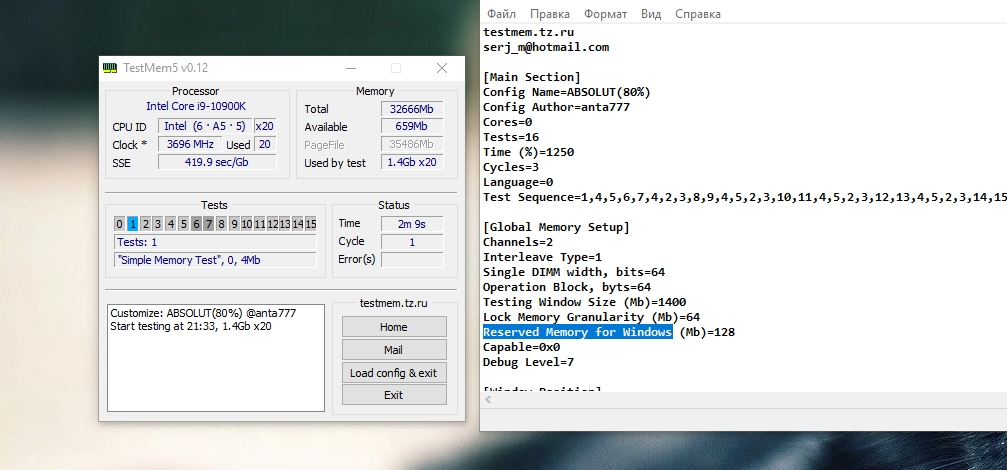Click the serj_m@hotmail.com line in Notepad
The image size is (1007, 470).
546,47
